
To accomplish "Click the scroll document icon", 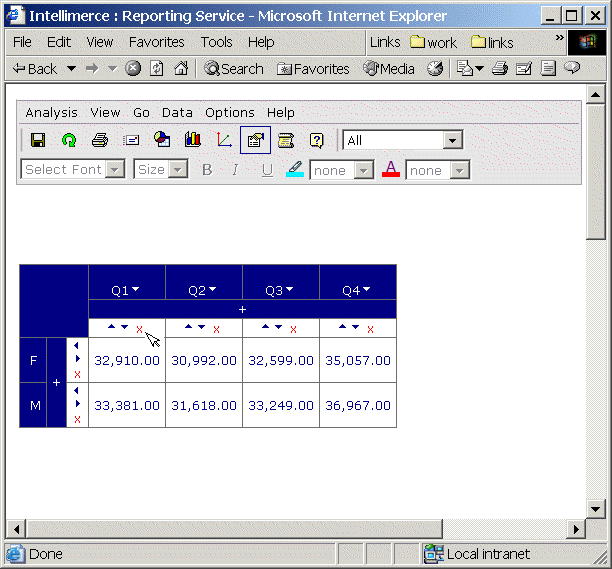I will tap(286, 140).
